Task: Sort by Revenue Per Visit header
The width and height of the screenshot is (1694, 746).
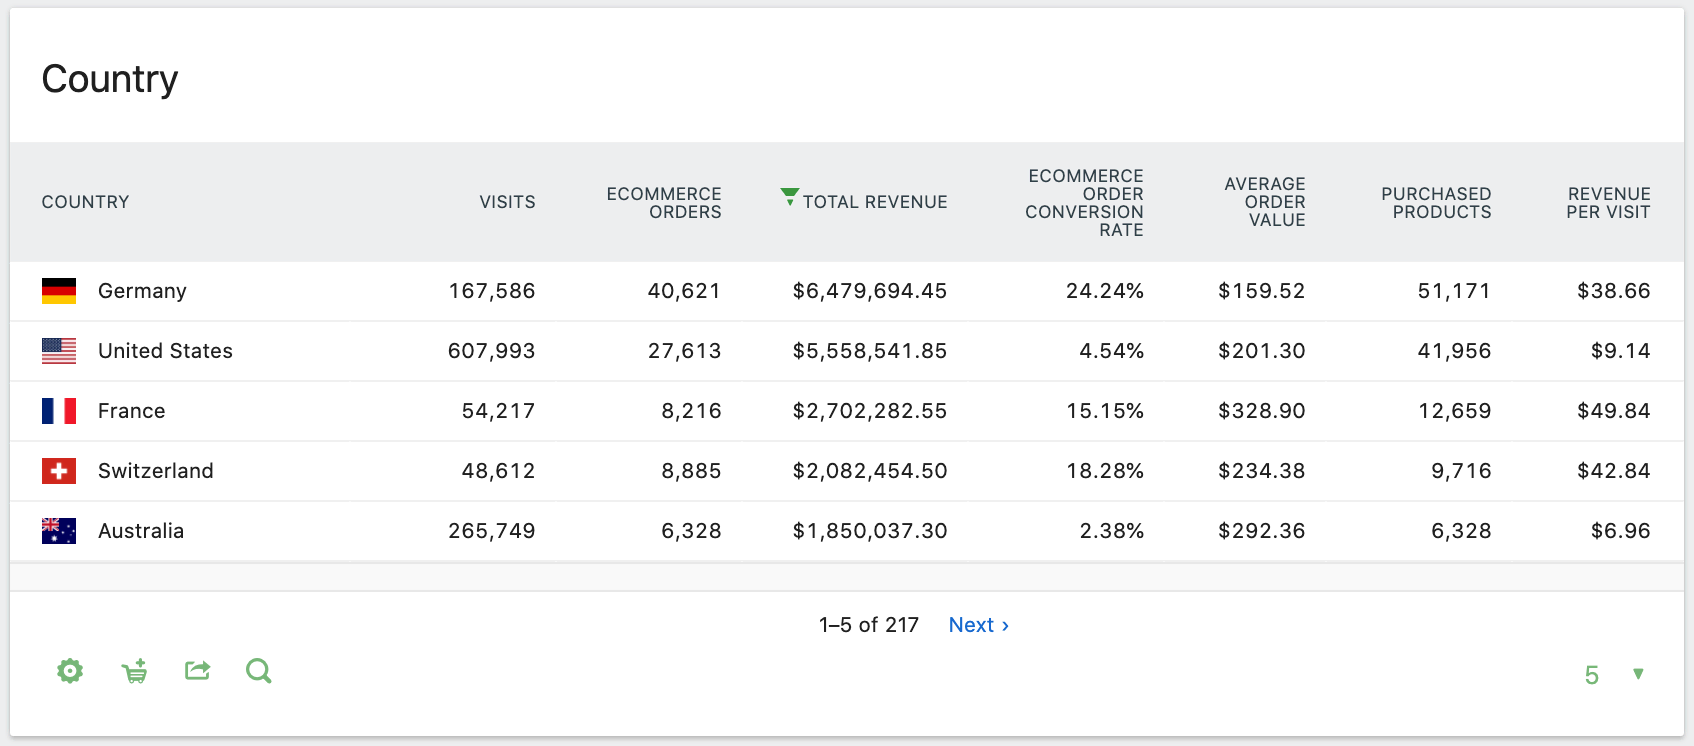Action: point(1608,203)
